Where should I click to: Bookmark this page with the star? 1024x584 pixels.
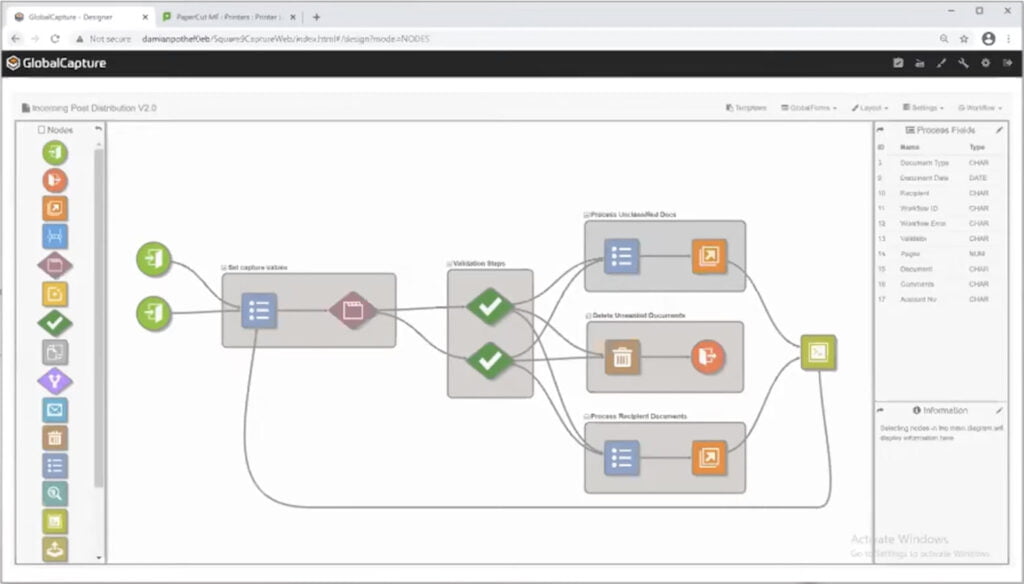click(964, 39)
